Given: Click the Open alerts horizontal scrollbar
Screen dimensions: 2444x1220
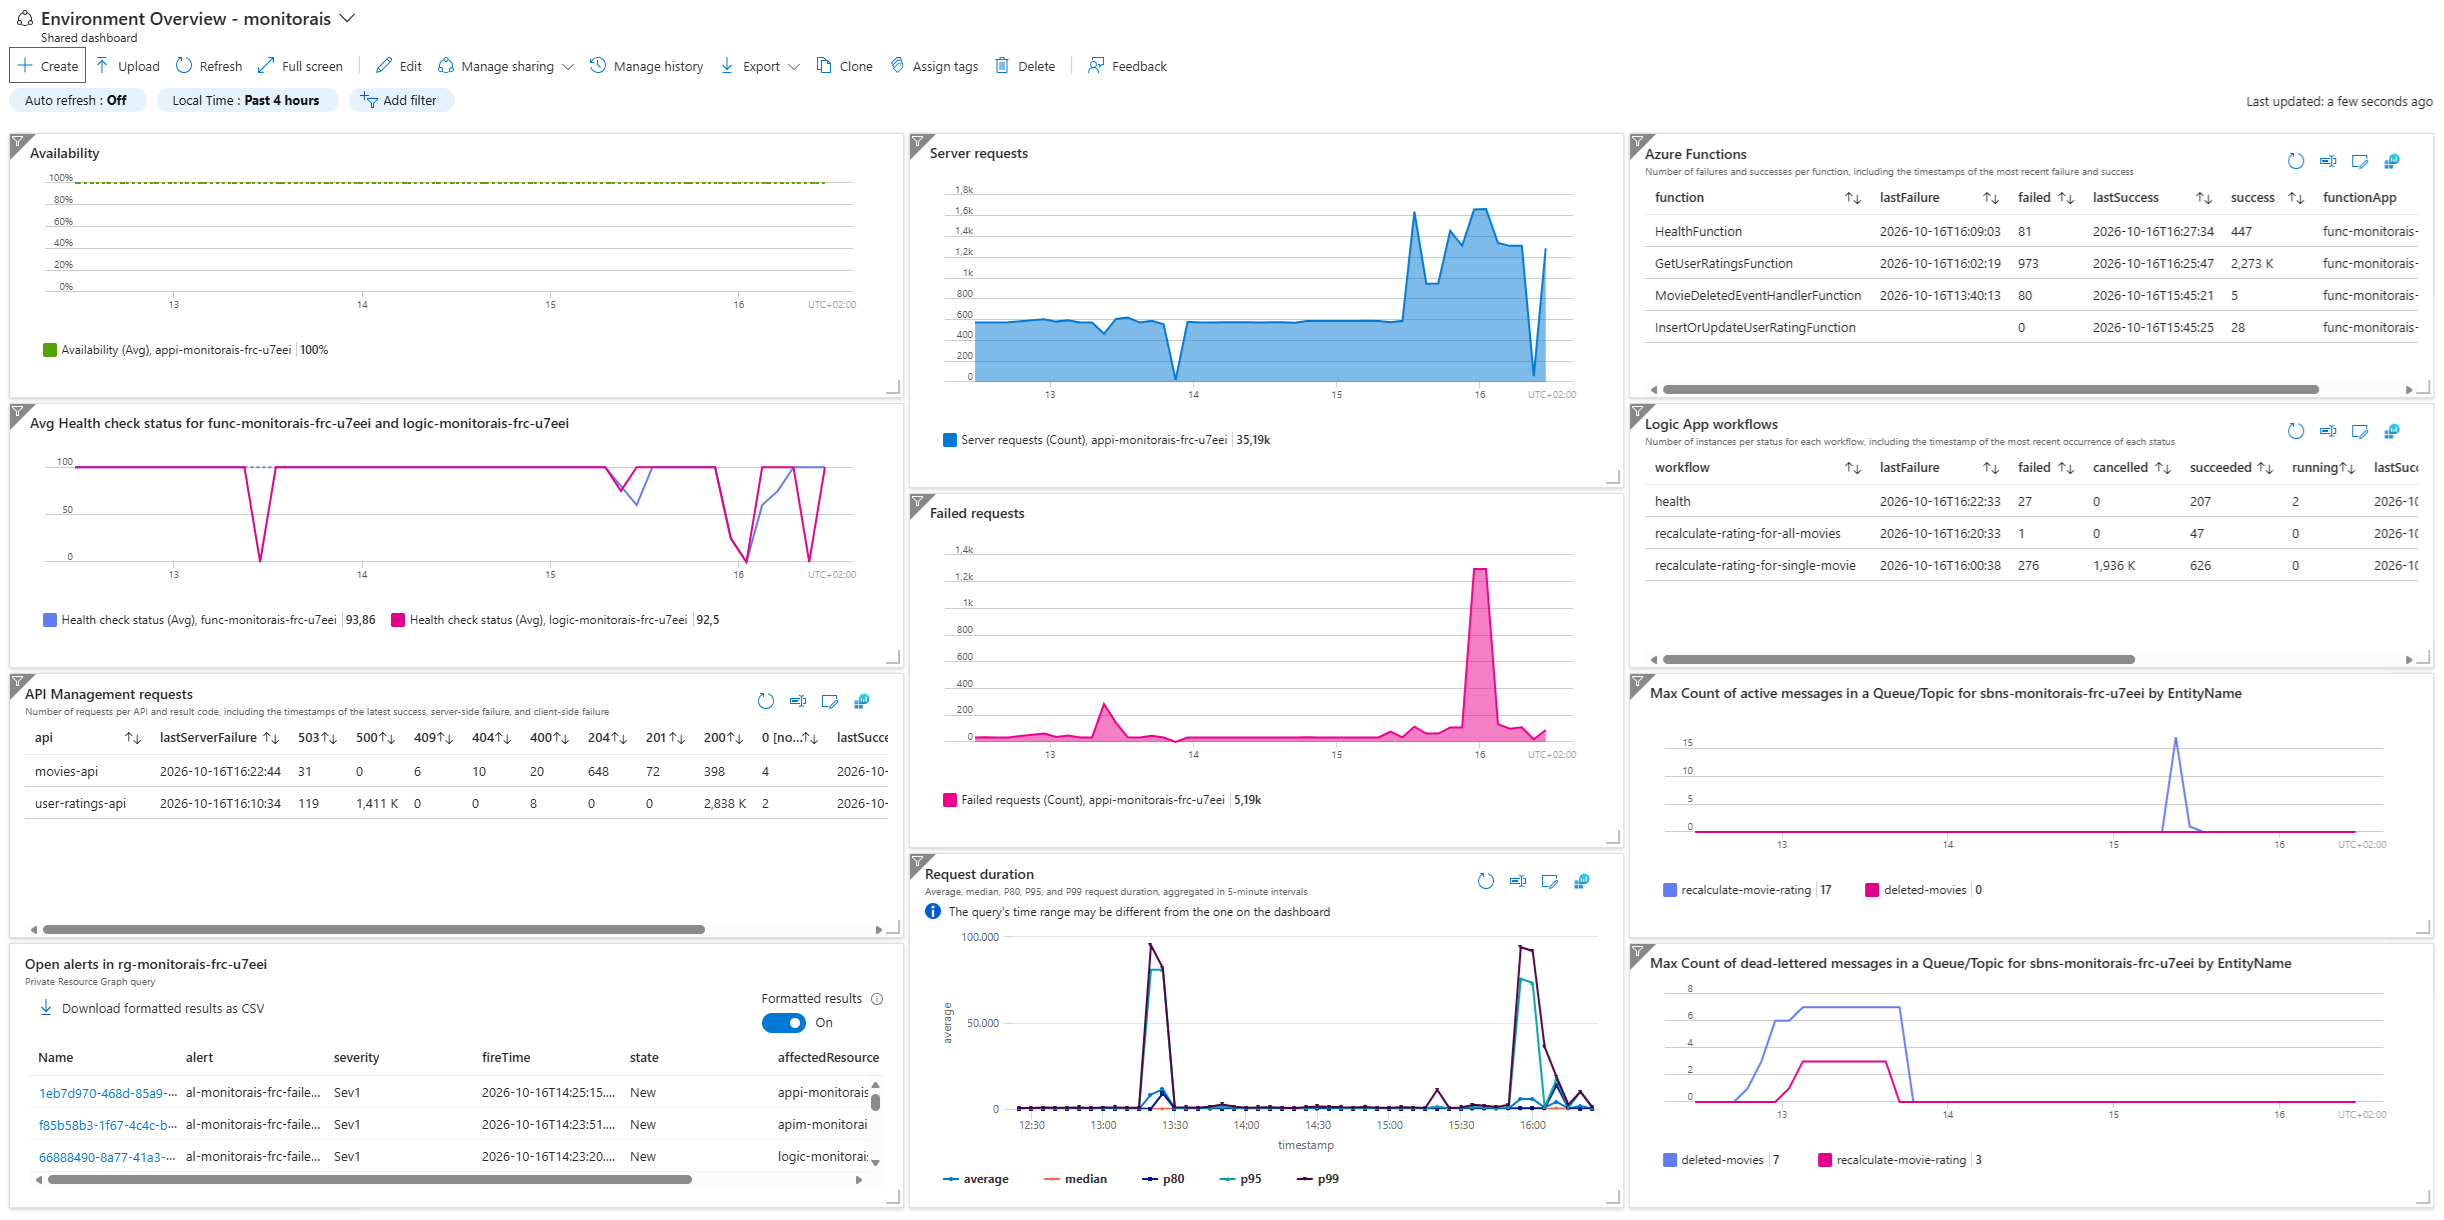Looking at the screenshot, I should coord(370,1180).
